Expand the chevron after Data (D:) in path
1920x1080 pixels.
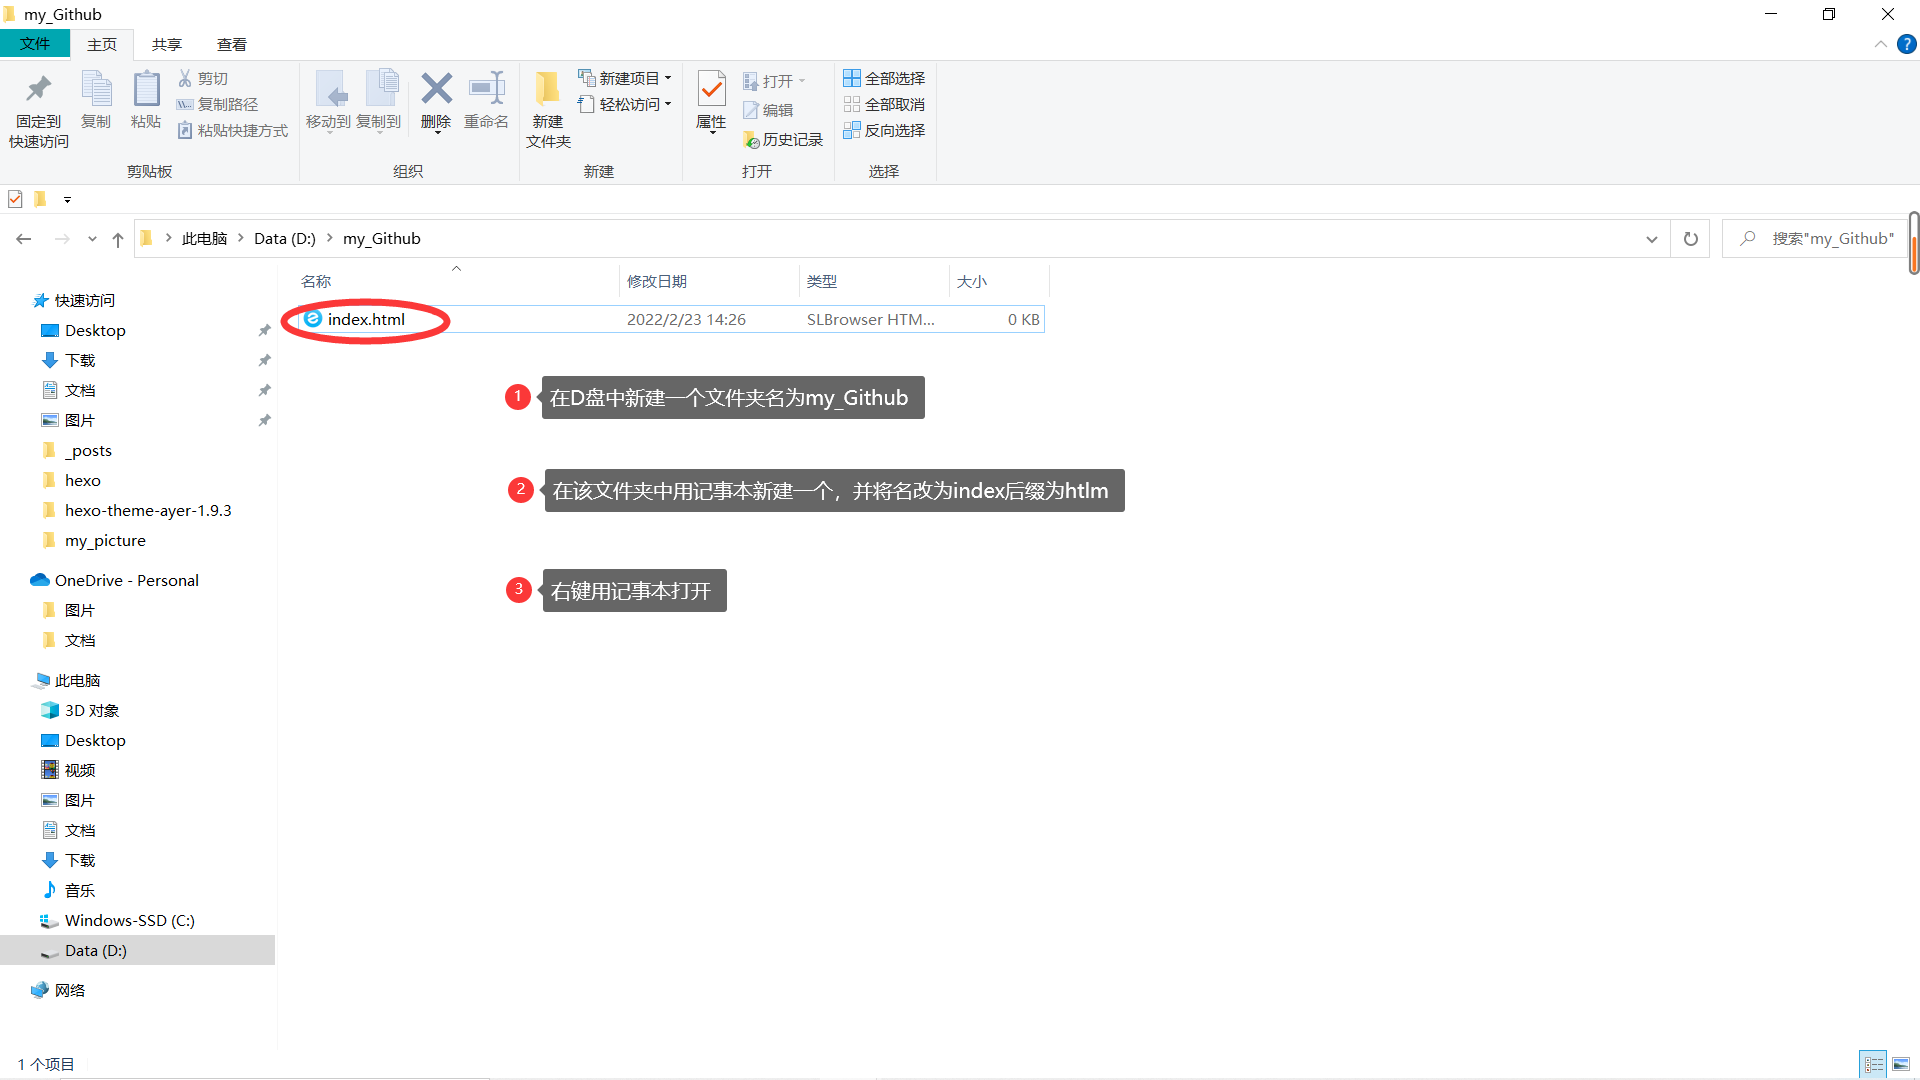(329, 238)
